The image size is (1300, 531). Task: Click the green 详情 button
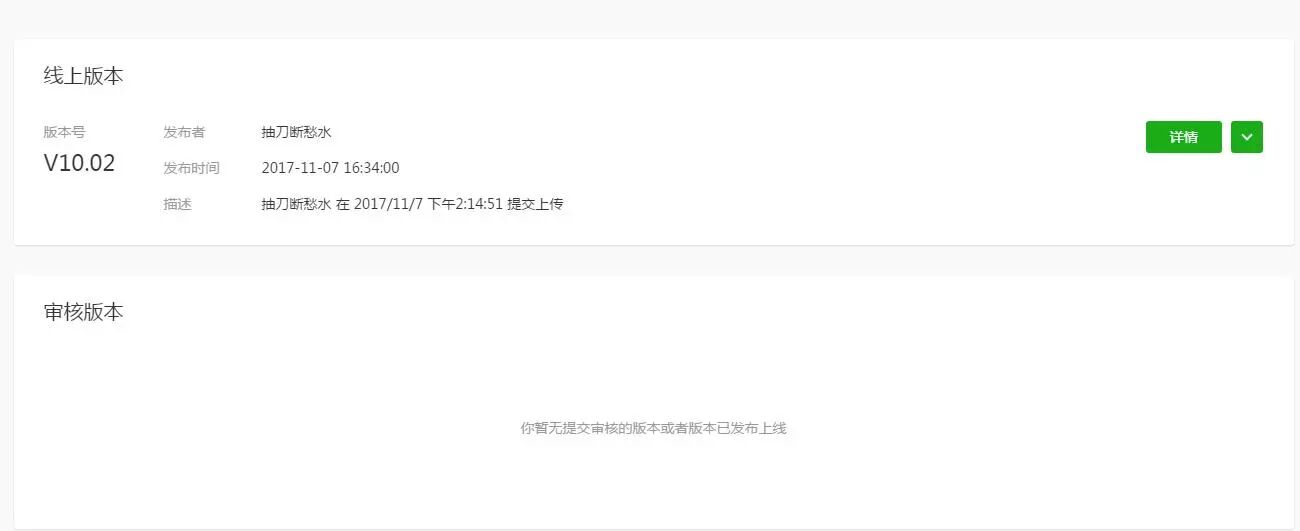[1183, 137]
